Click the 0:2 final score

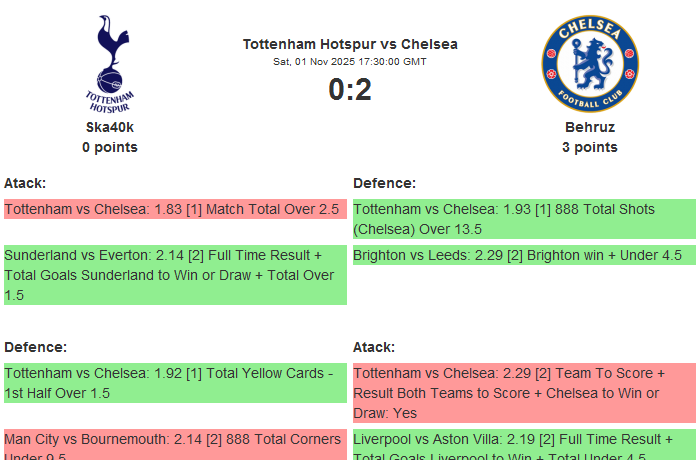350,90
